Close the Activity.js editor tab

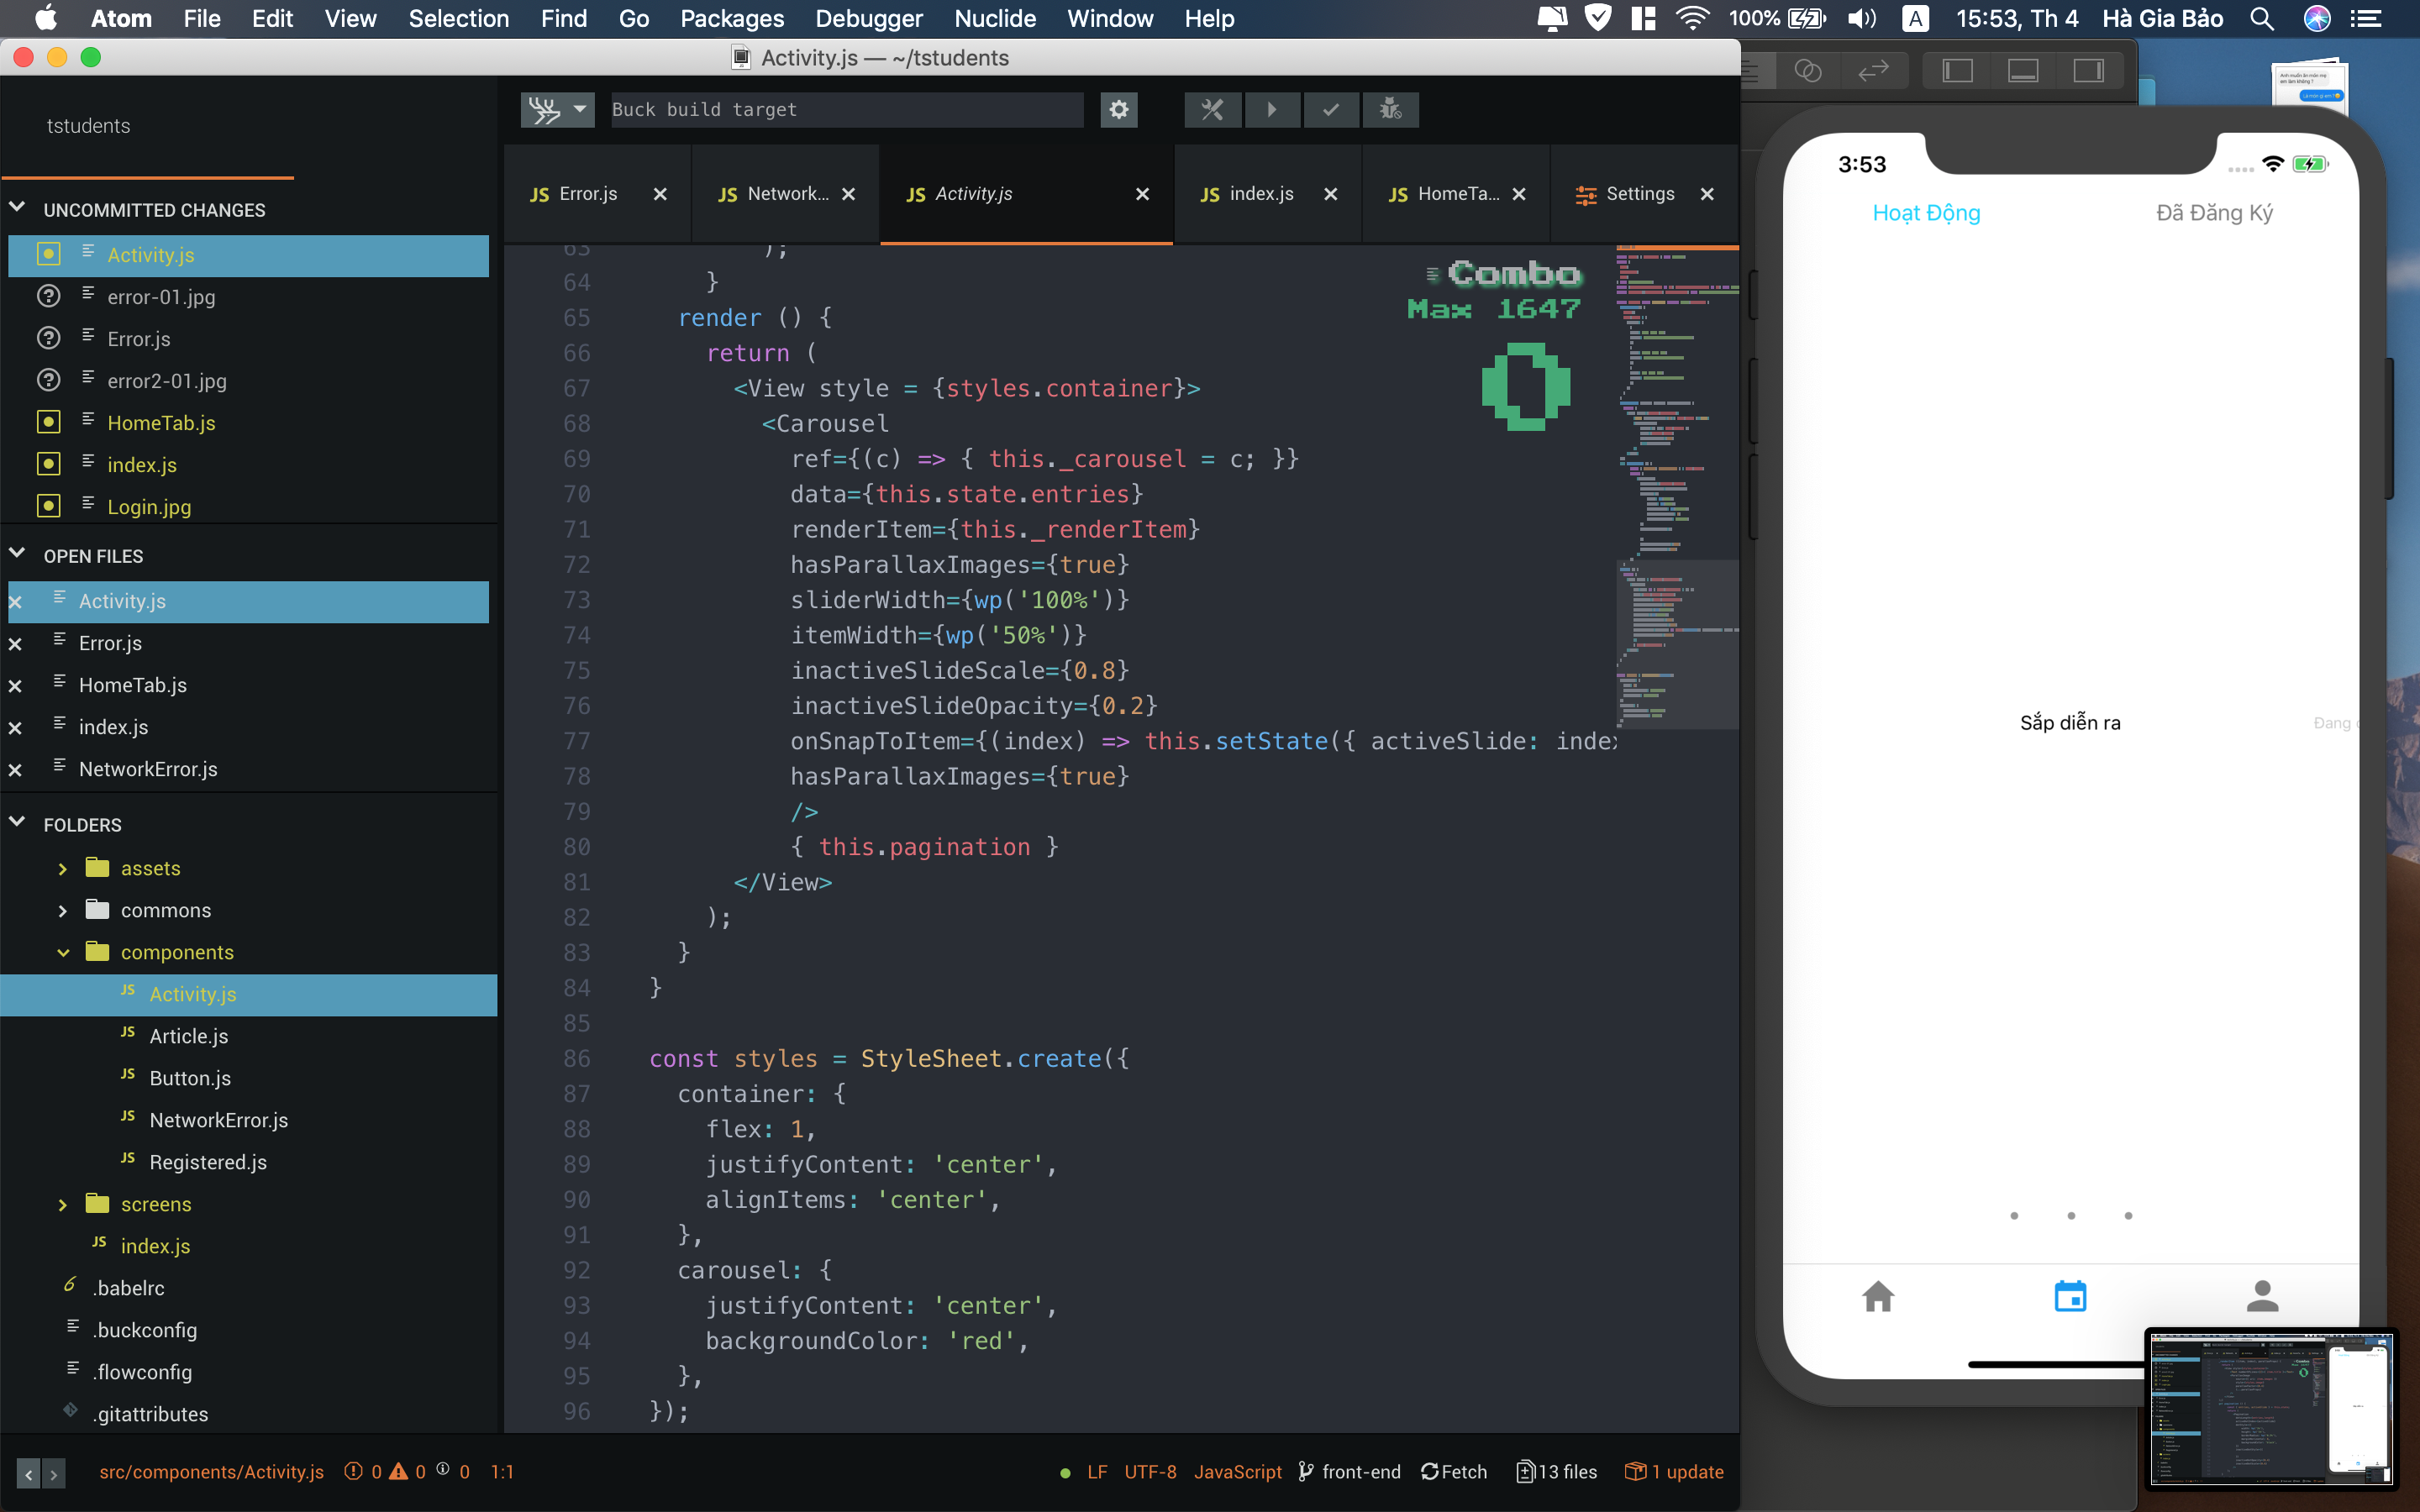pyautogui.click(x=1142, y=194)
